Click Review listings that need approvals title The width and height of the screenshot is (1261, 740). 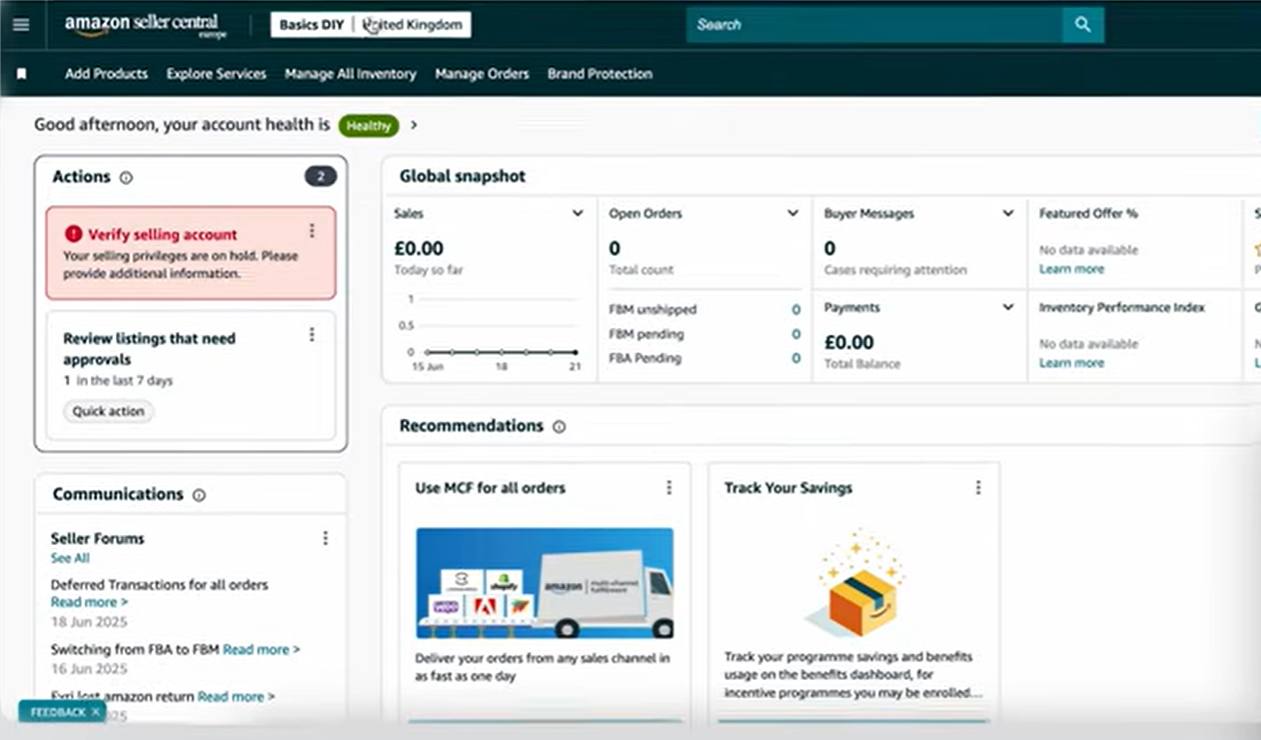click(150, 349)
